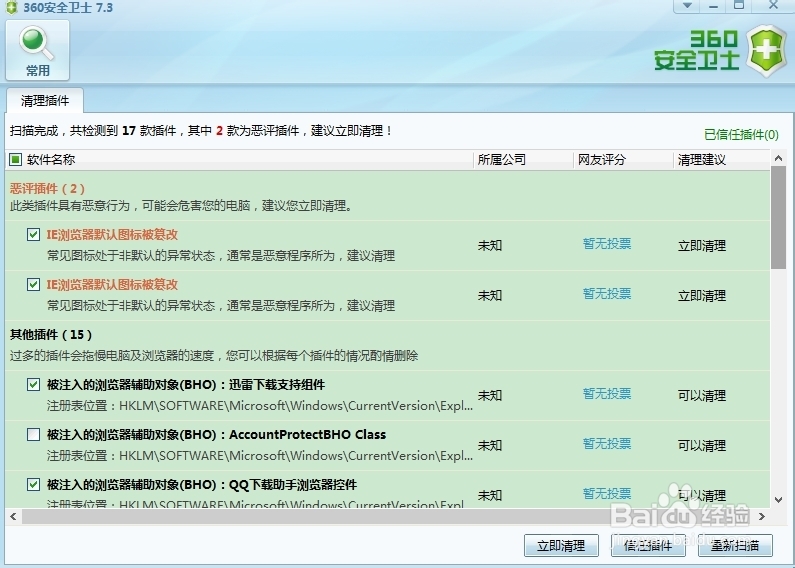Screen dimensions: 795x568
Task: Uncheck the first IE浏览器默认图标被篡改 item
Action: click(33, 235)
